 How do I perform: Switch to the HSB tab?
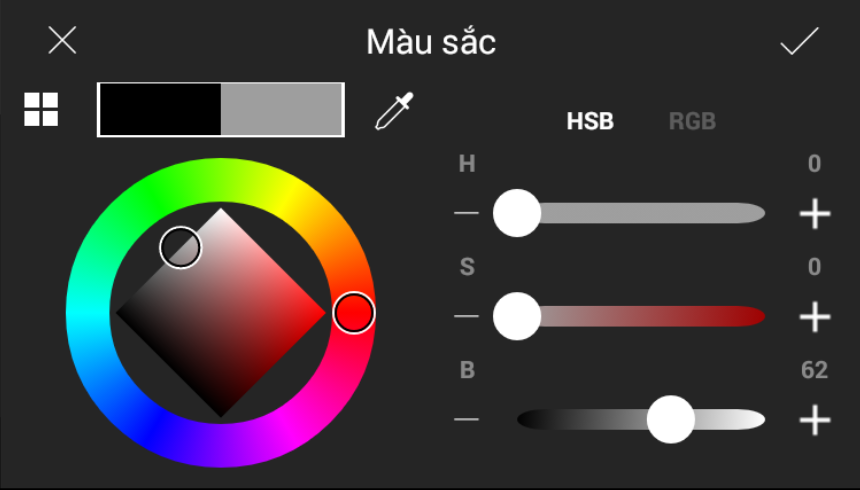[590, 122]
